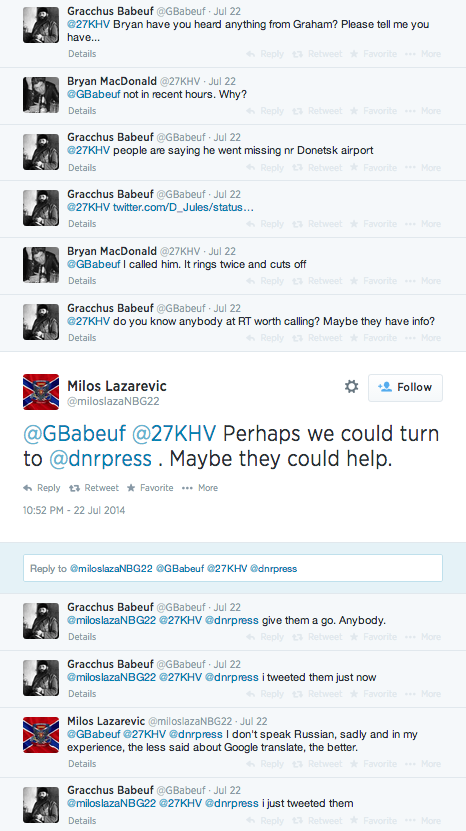The height and width of the screenshot is (831, 466).
Task: Follow Milos Lazarevic
Action: [x=405, y=387]
